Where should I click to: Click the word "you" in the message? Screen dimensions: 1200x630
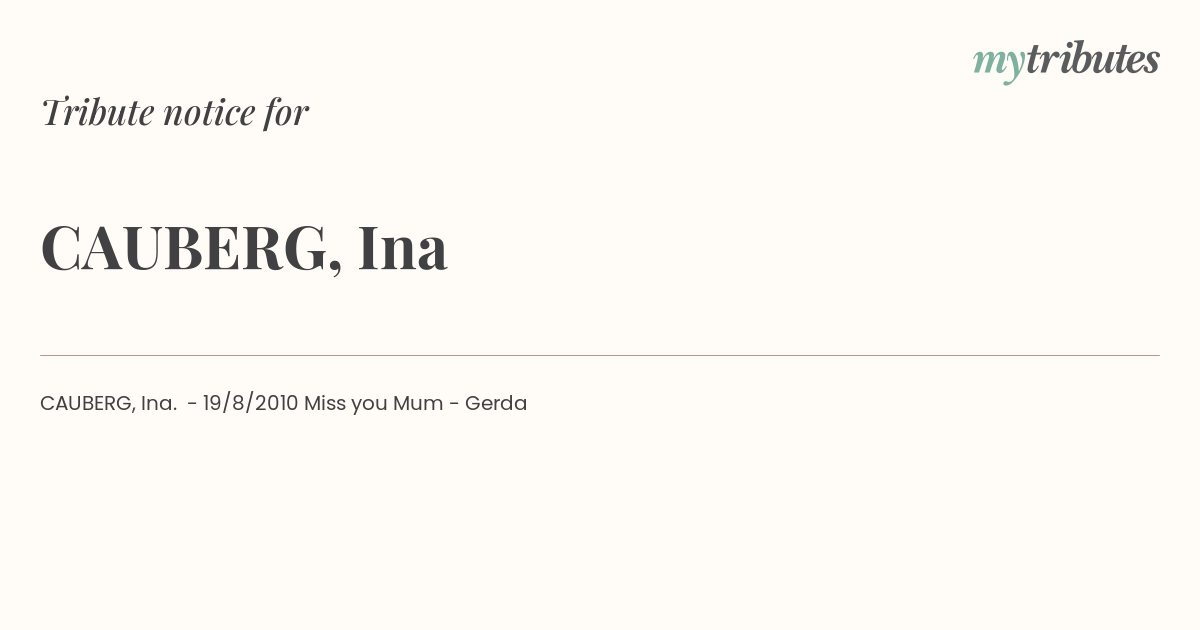coord(369,405)
